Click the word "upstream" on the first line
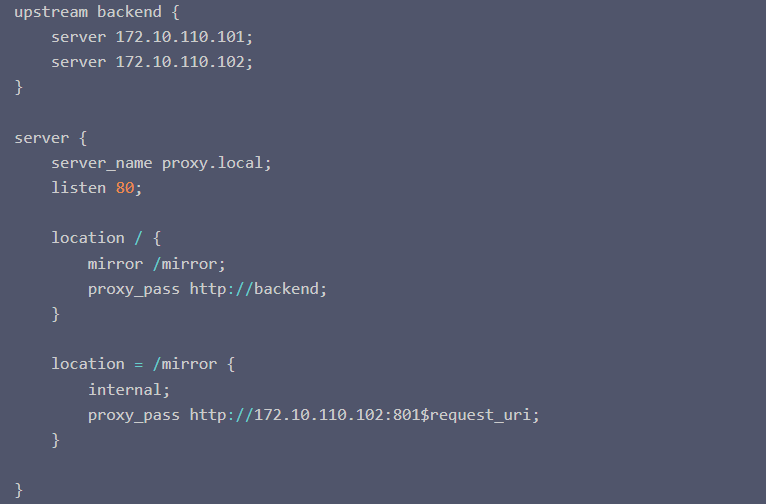Viewport: 766px width, 504px height. pyautogui.click(x=51, y=11)
